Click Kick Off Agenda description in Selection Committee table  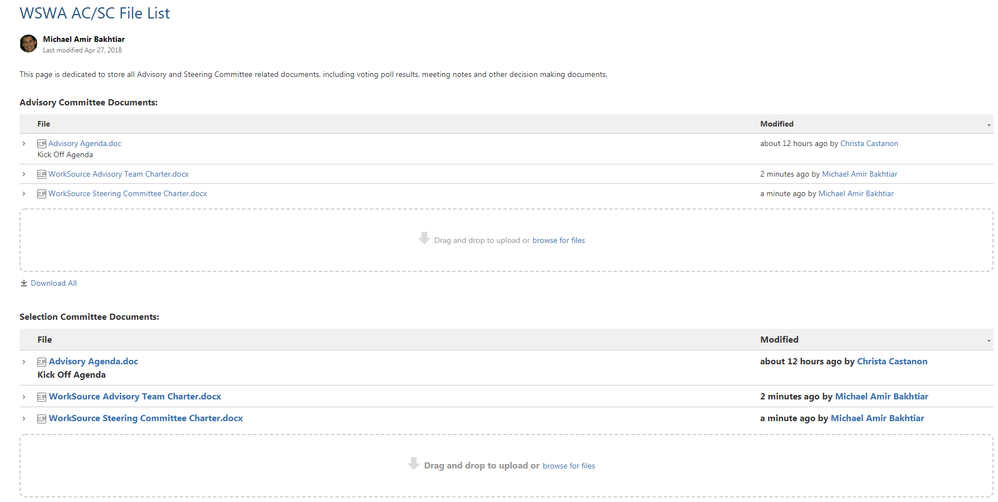click(71, 375)
